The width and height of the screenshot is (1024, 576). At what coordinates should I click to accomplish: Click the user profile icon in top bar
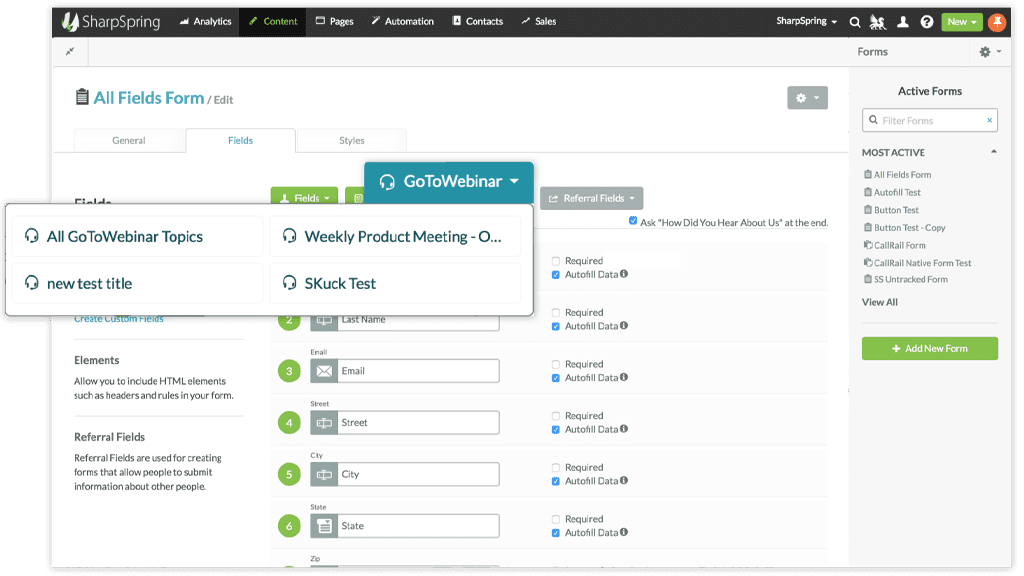903,22
